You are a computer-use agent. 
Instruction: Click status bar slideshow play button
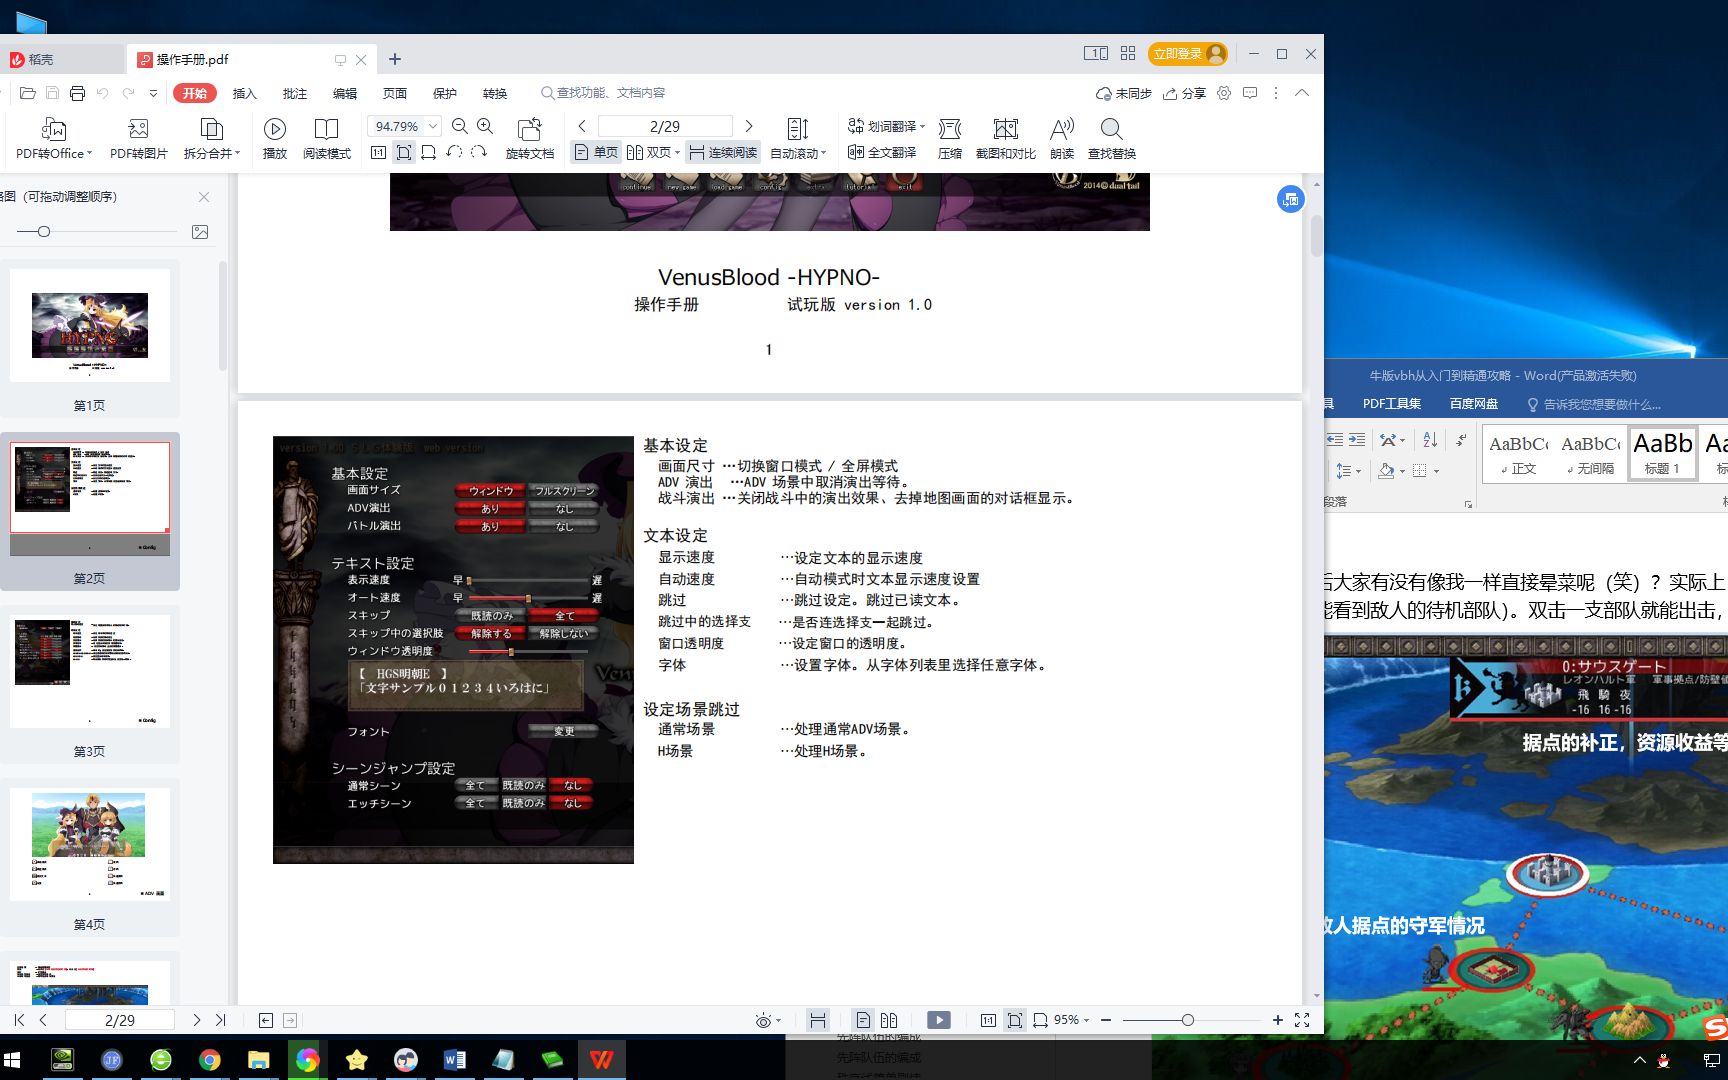tap(939, 1020)
